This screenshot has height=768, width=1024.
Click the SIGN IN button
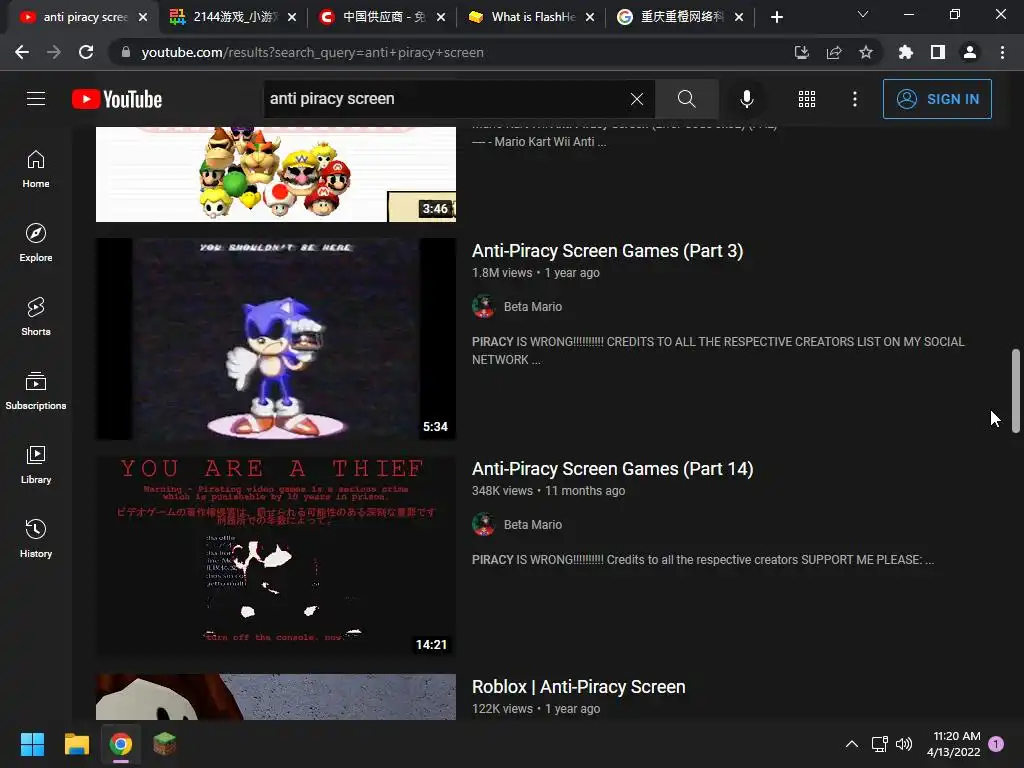click(x=937, y=99)
